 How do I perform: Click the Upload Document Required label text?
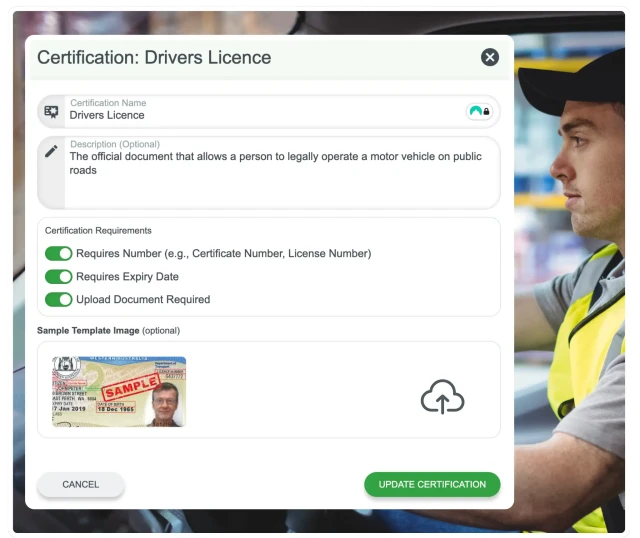143,299
